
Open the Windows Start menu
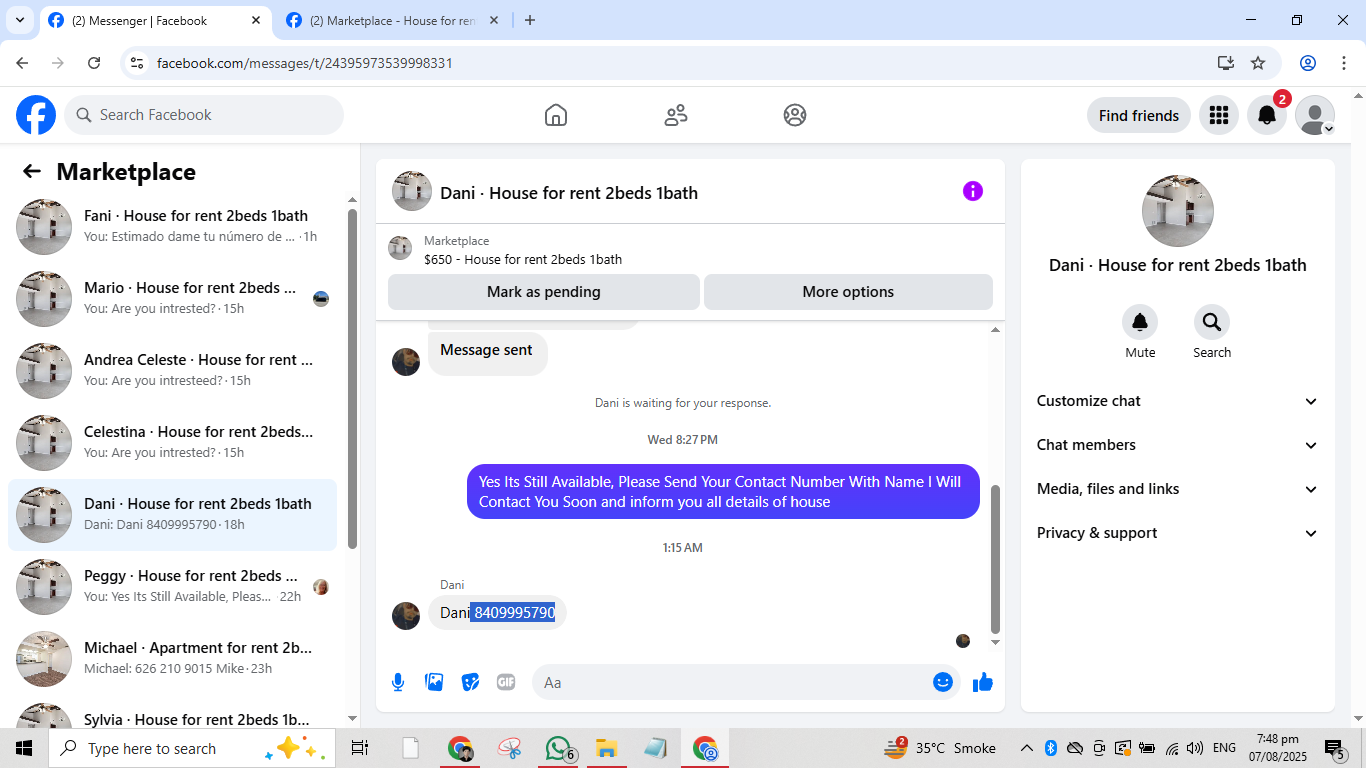click(x=24, y=748)
